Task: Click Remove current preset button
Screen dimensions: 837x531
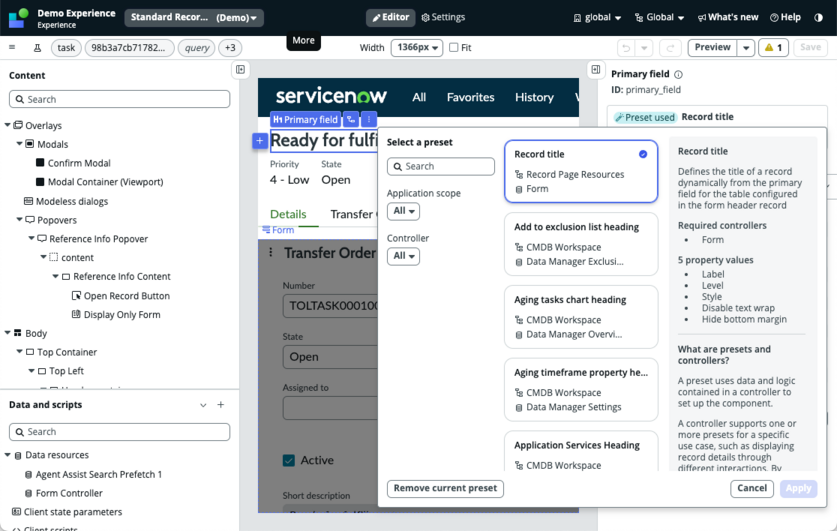Action: (x=445, y=488)
